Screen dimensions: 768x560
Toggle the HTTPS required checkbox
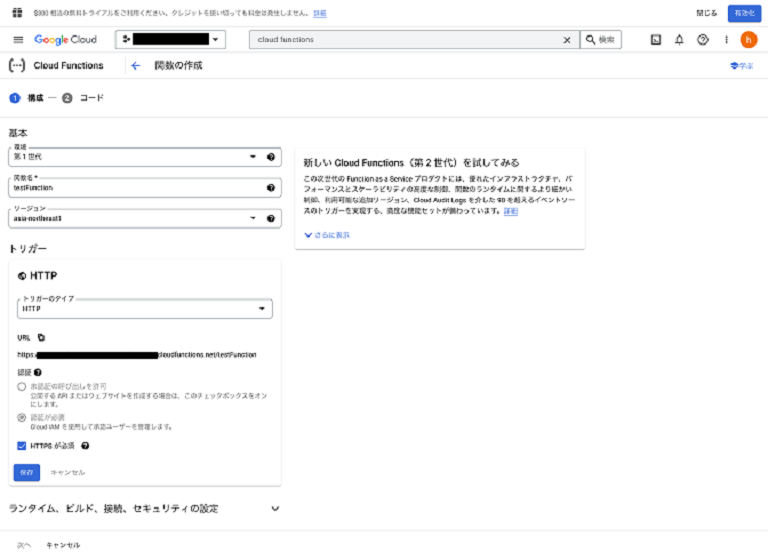click(x=22, y=446)
